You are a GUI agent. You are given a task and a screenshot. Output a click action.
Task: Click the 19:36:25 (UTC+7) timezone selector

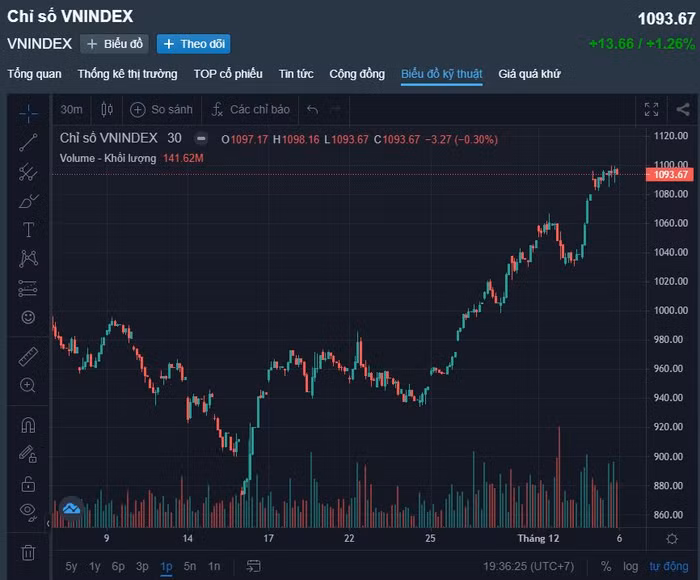[x=529, y=566]
